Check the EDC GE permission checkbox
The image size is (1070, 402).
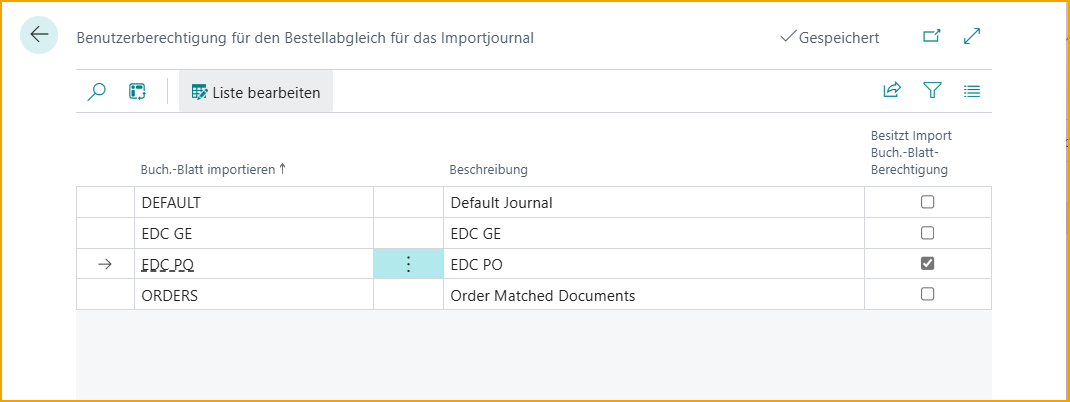tap(928, 233)
